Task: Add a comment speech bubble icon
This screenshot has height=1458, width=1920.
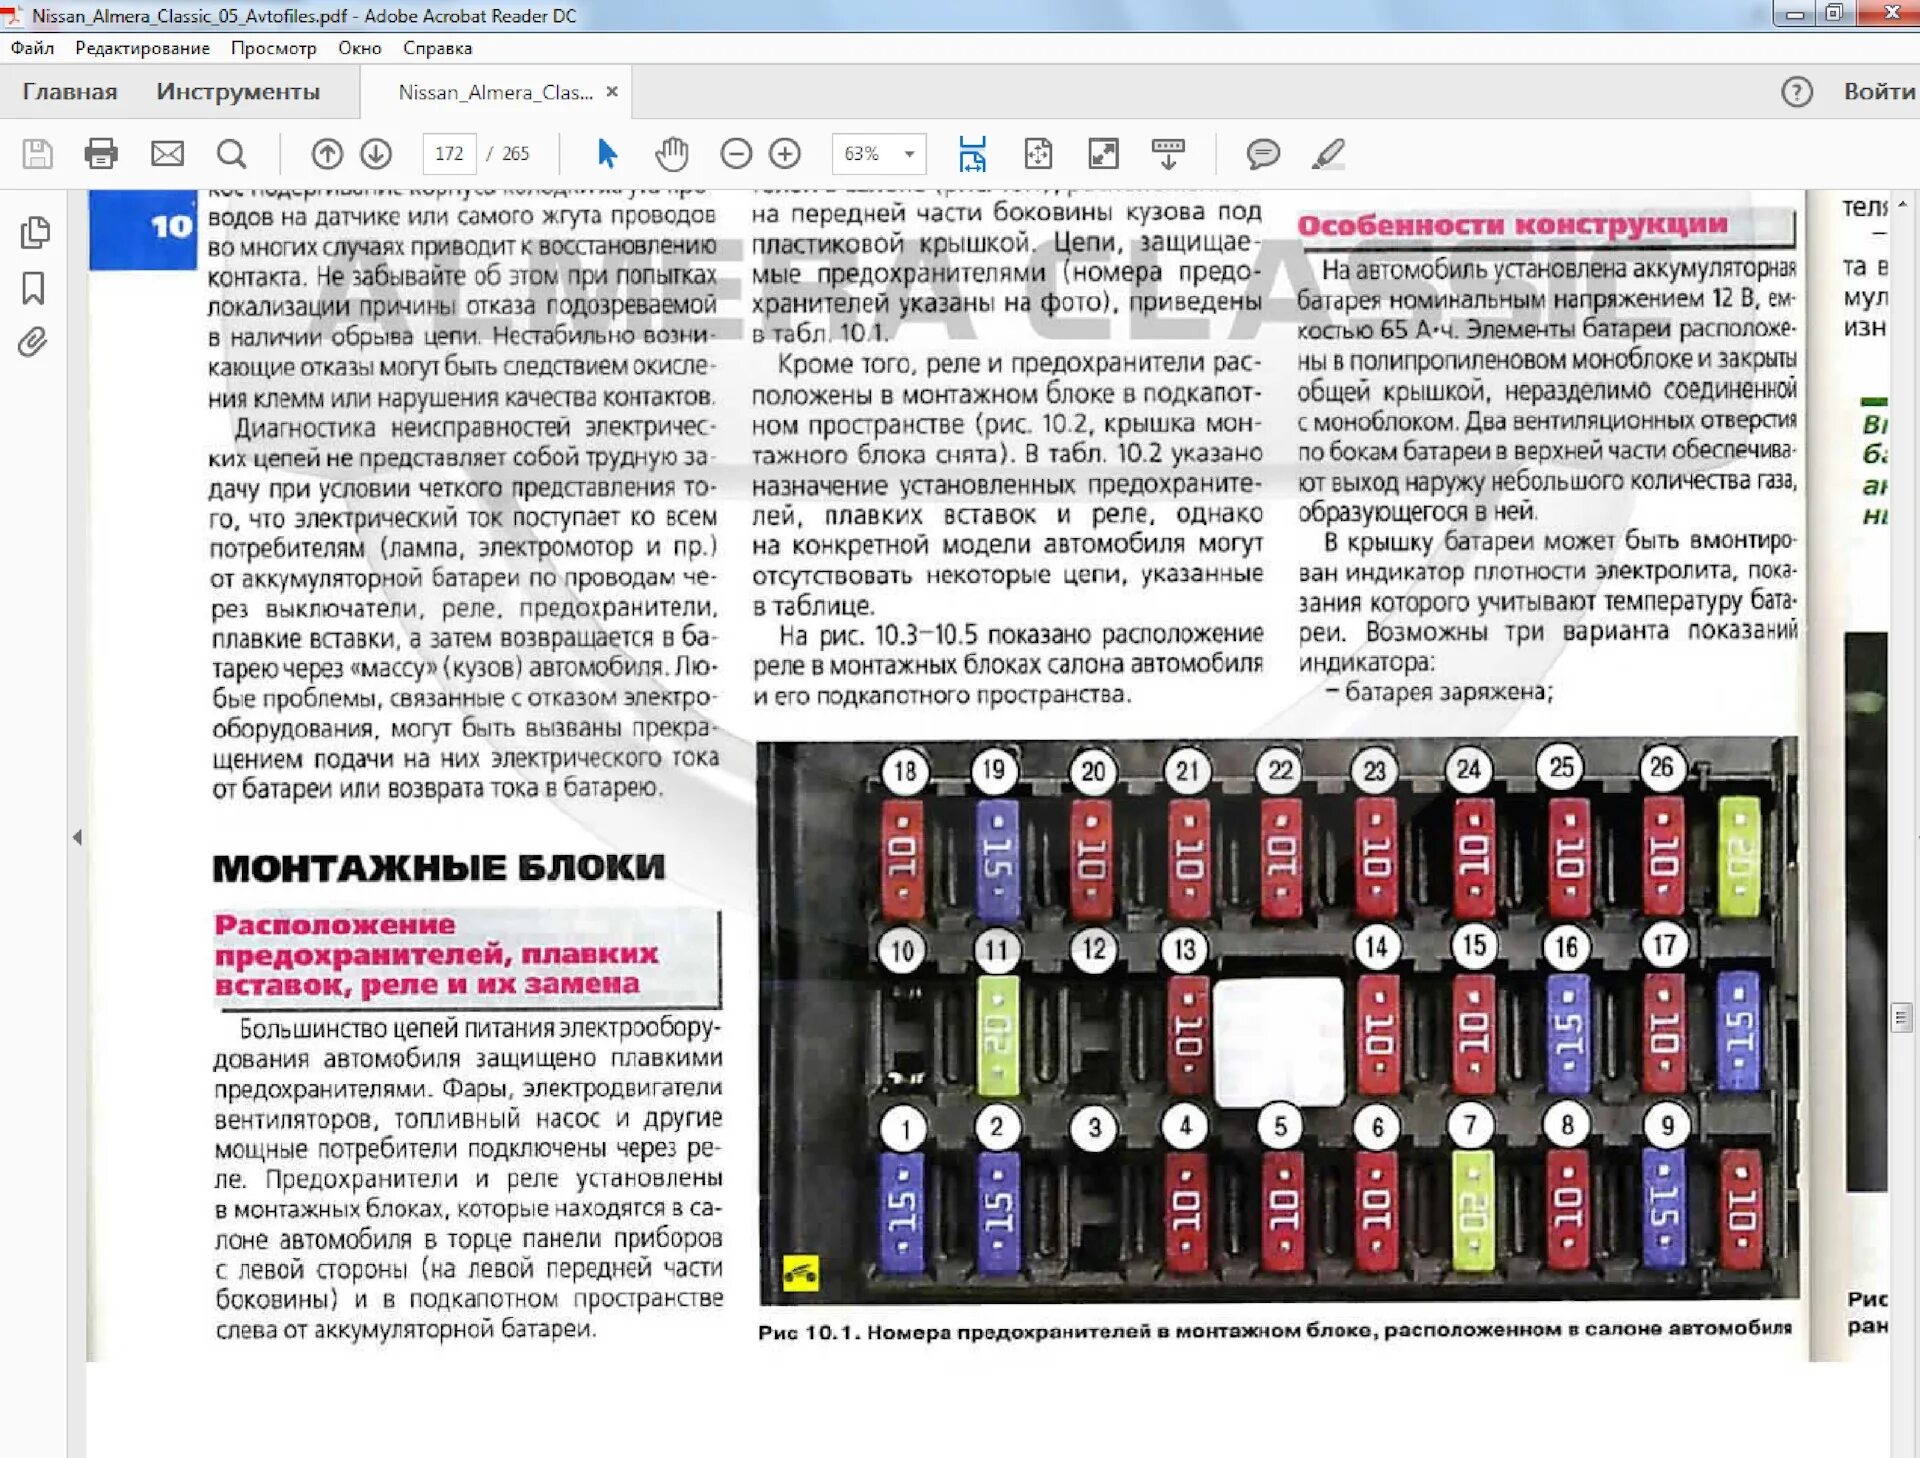Action: [1263, 154]
